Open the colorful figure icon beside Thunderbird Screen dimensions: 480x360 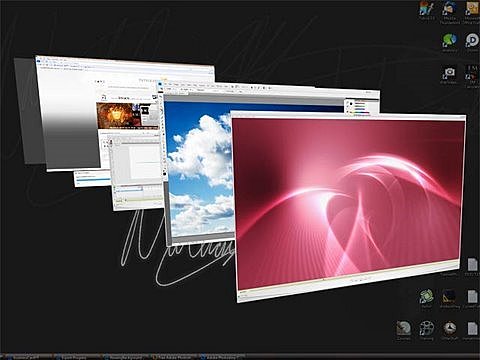point(427,11)
